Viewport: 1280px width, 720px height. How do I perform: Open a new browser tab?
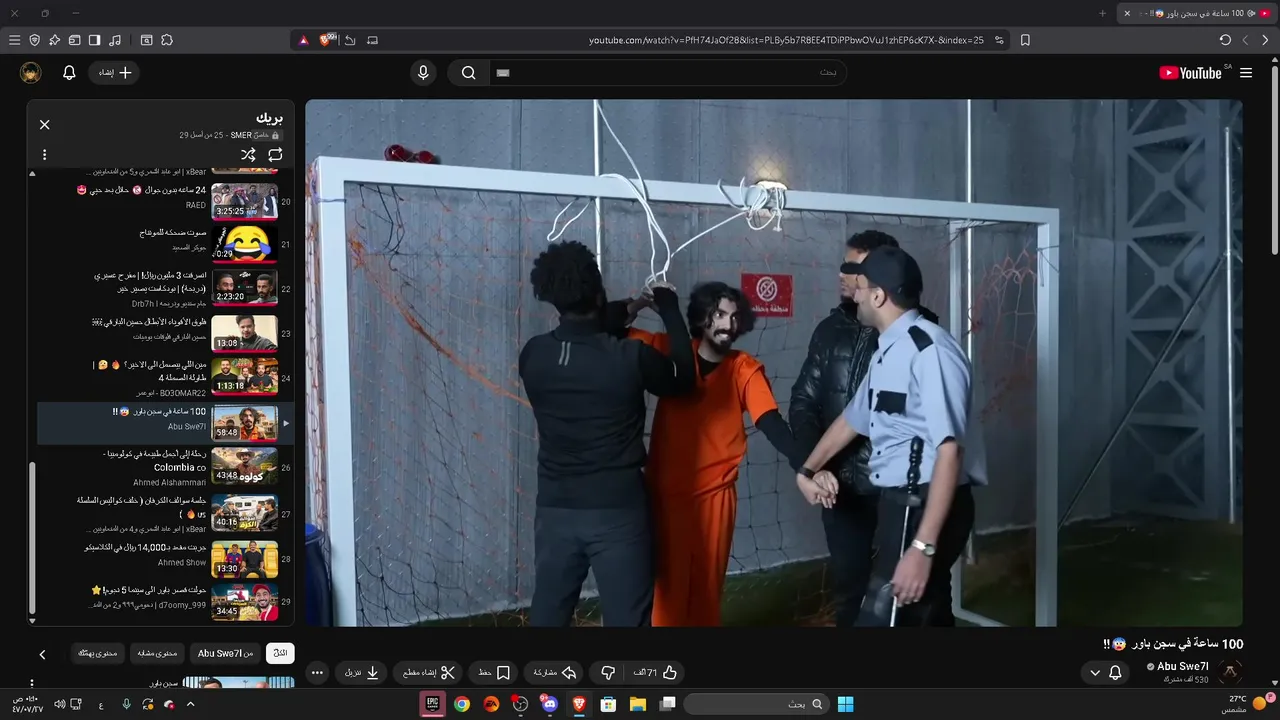point(1103,13)
